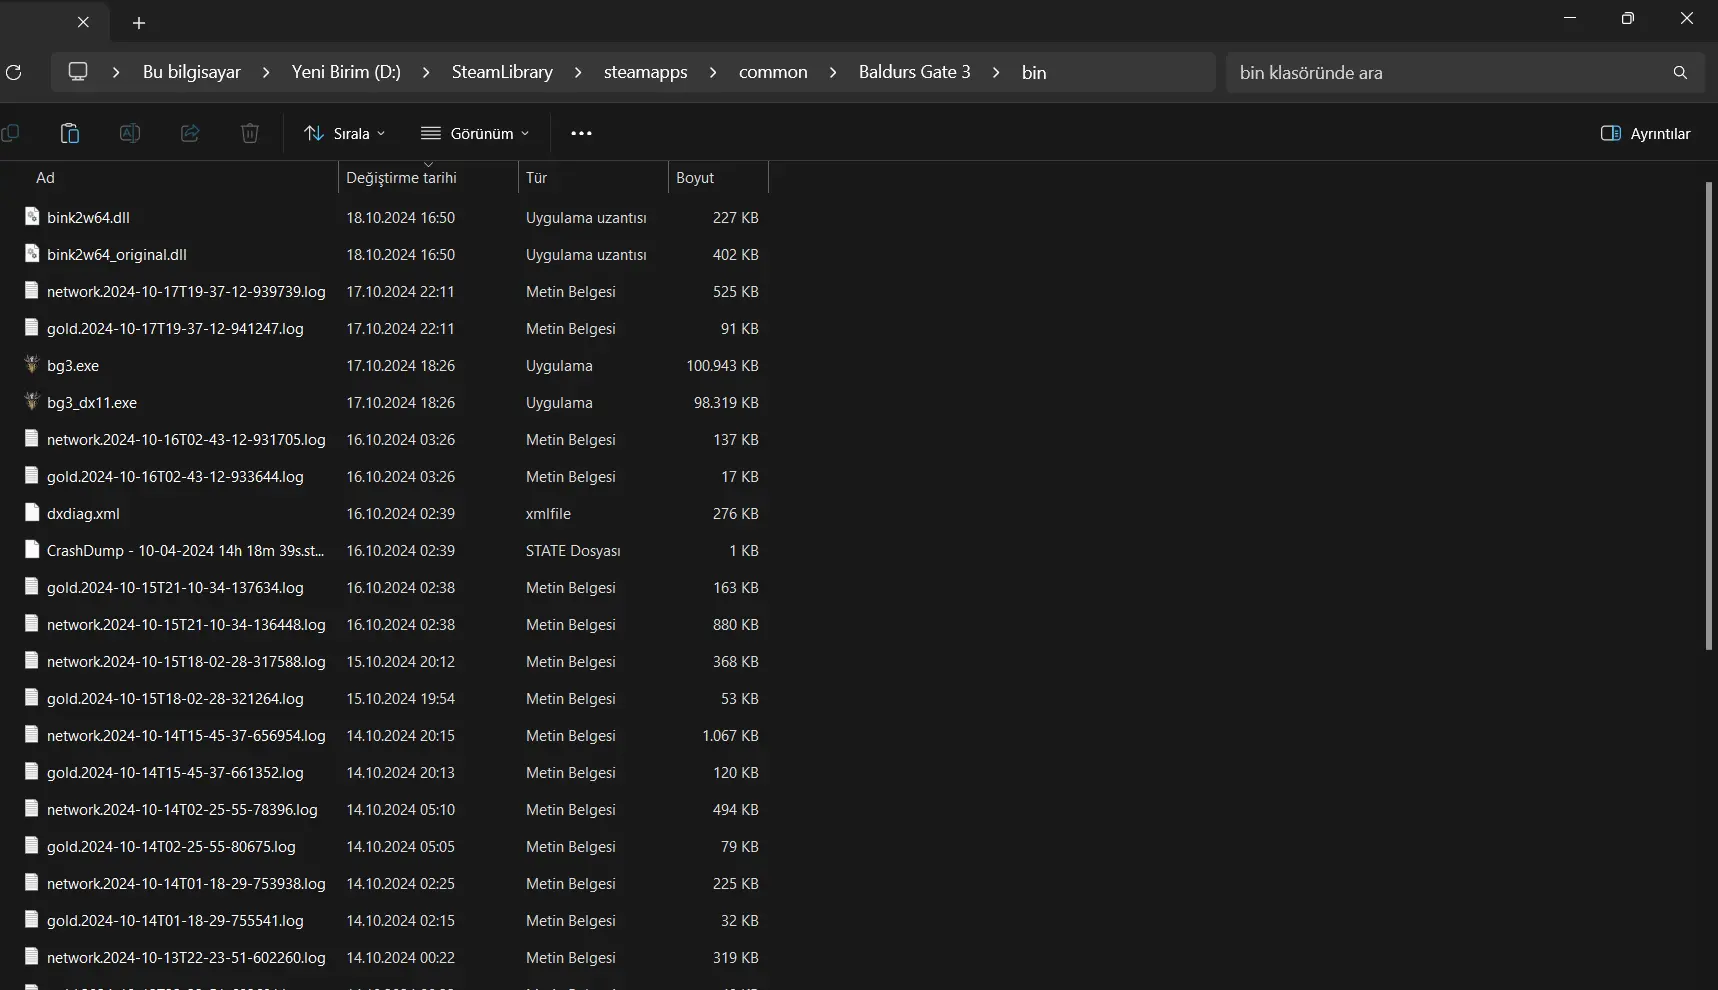Click icon of network.2024-10-15T18-02-28-317588.log

[32, 661]
